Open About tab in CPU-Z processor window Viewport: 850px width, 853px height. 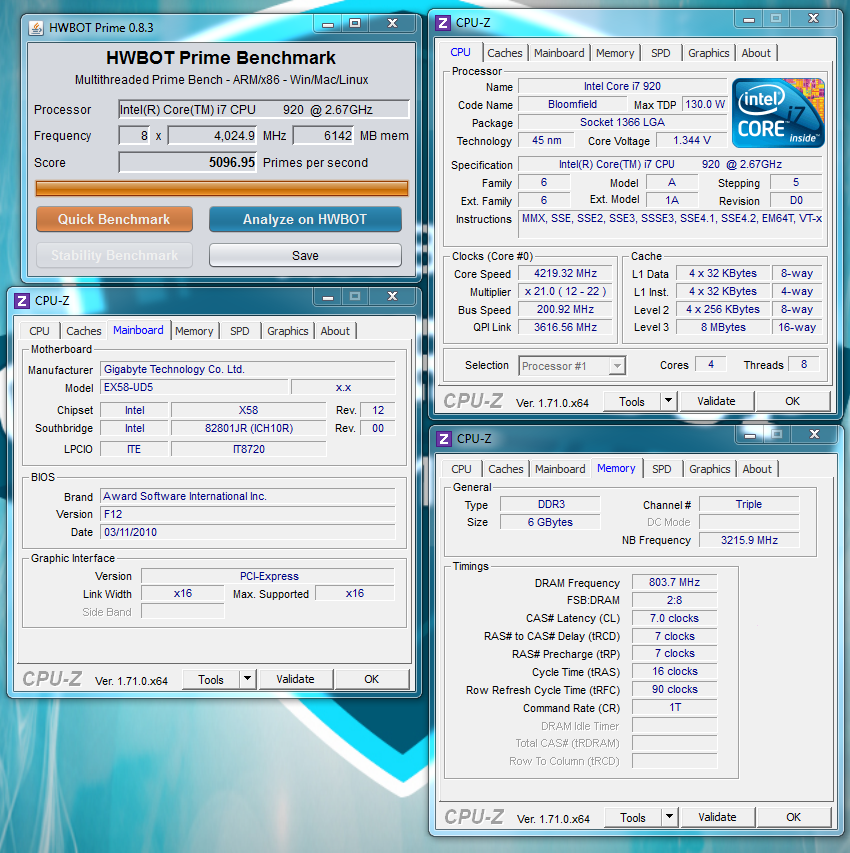pyautogui.click(x=756, y=53)
